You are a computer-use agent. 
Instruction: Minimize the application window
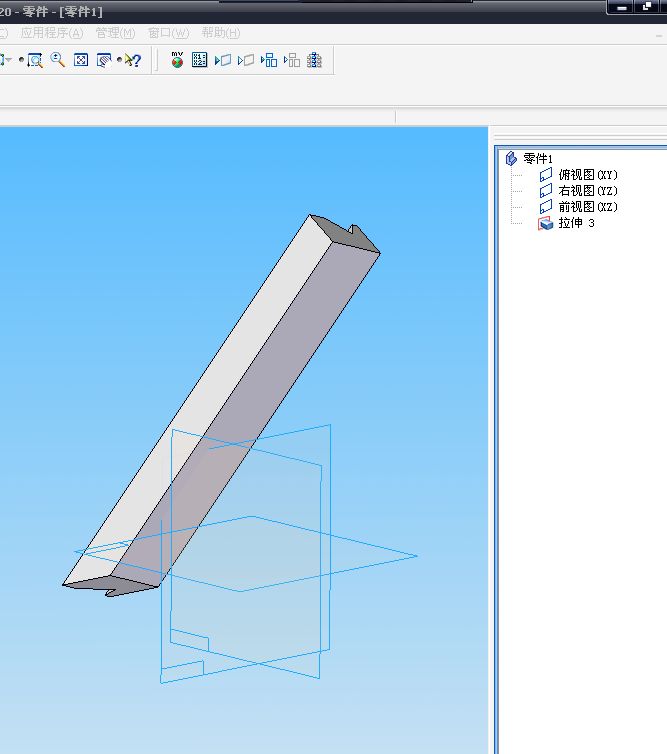tap(621, 7)
